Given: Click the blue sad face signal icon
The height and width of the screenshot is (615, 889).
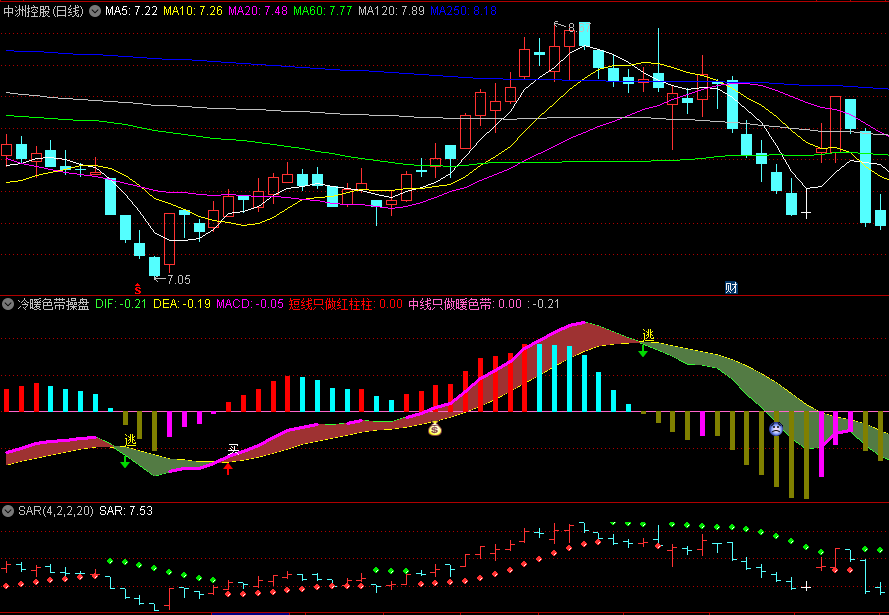Looking at the screenshot, I should pyautogui.click(x=776, y=429).
